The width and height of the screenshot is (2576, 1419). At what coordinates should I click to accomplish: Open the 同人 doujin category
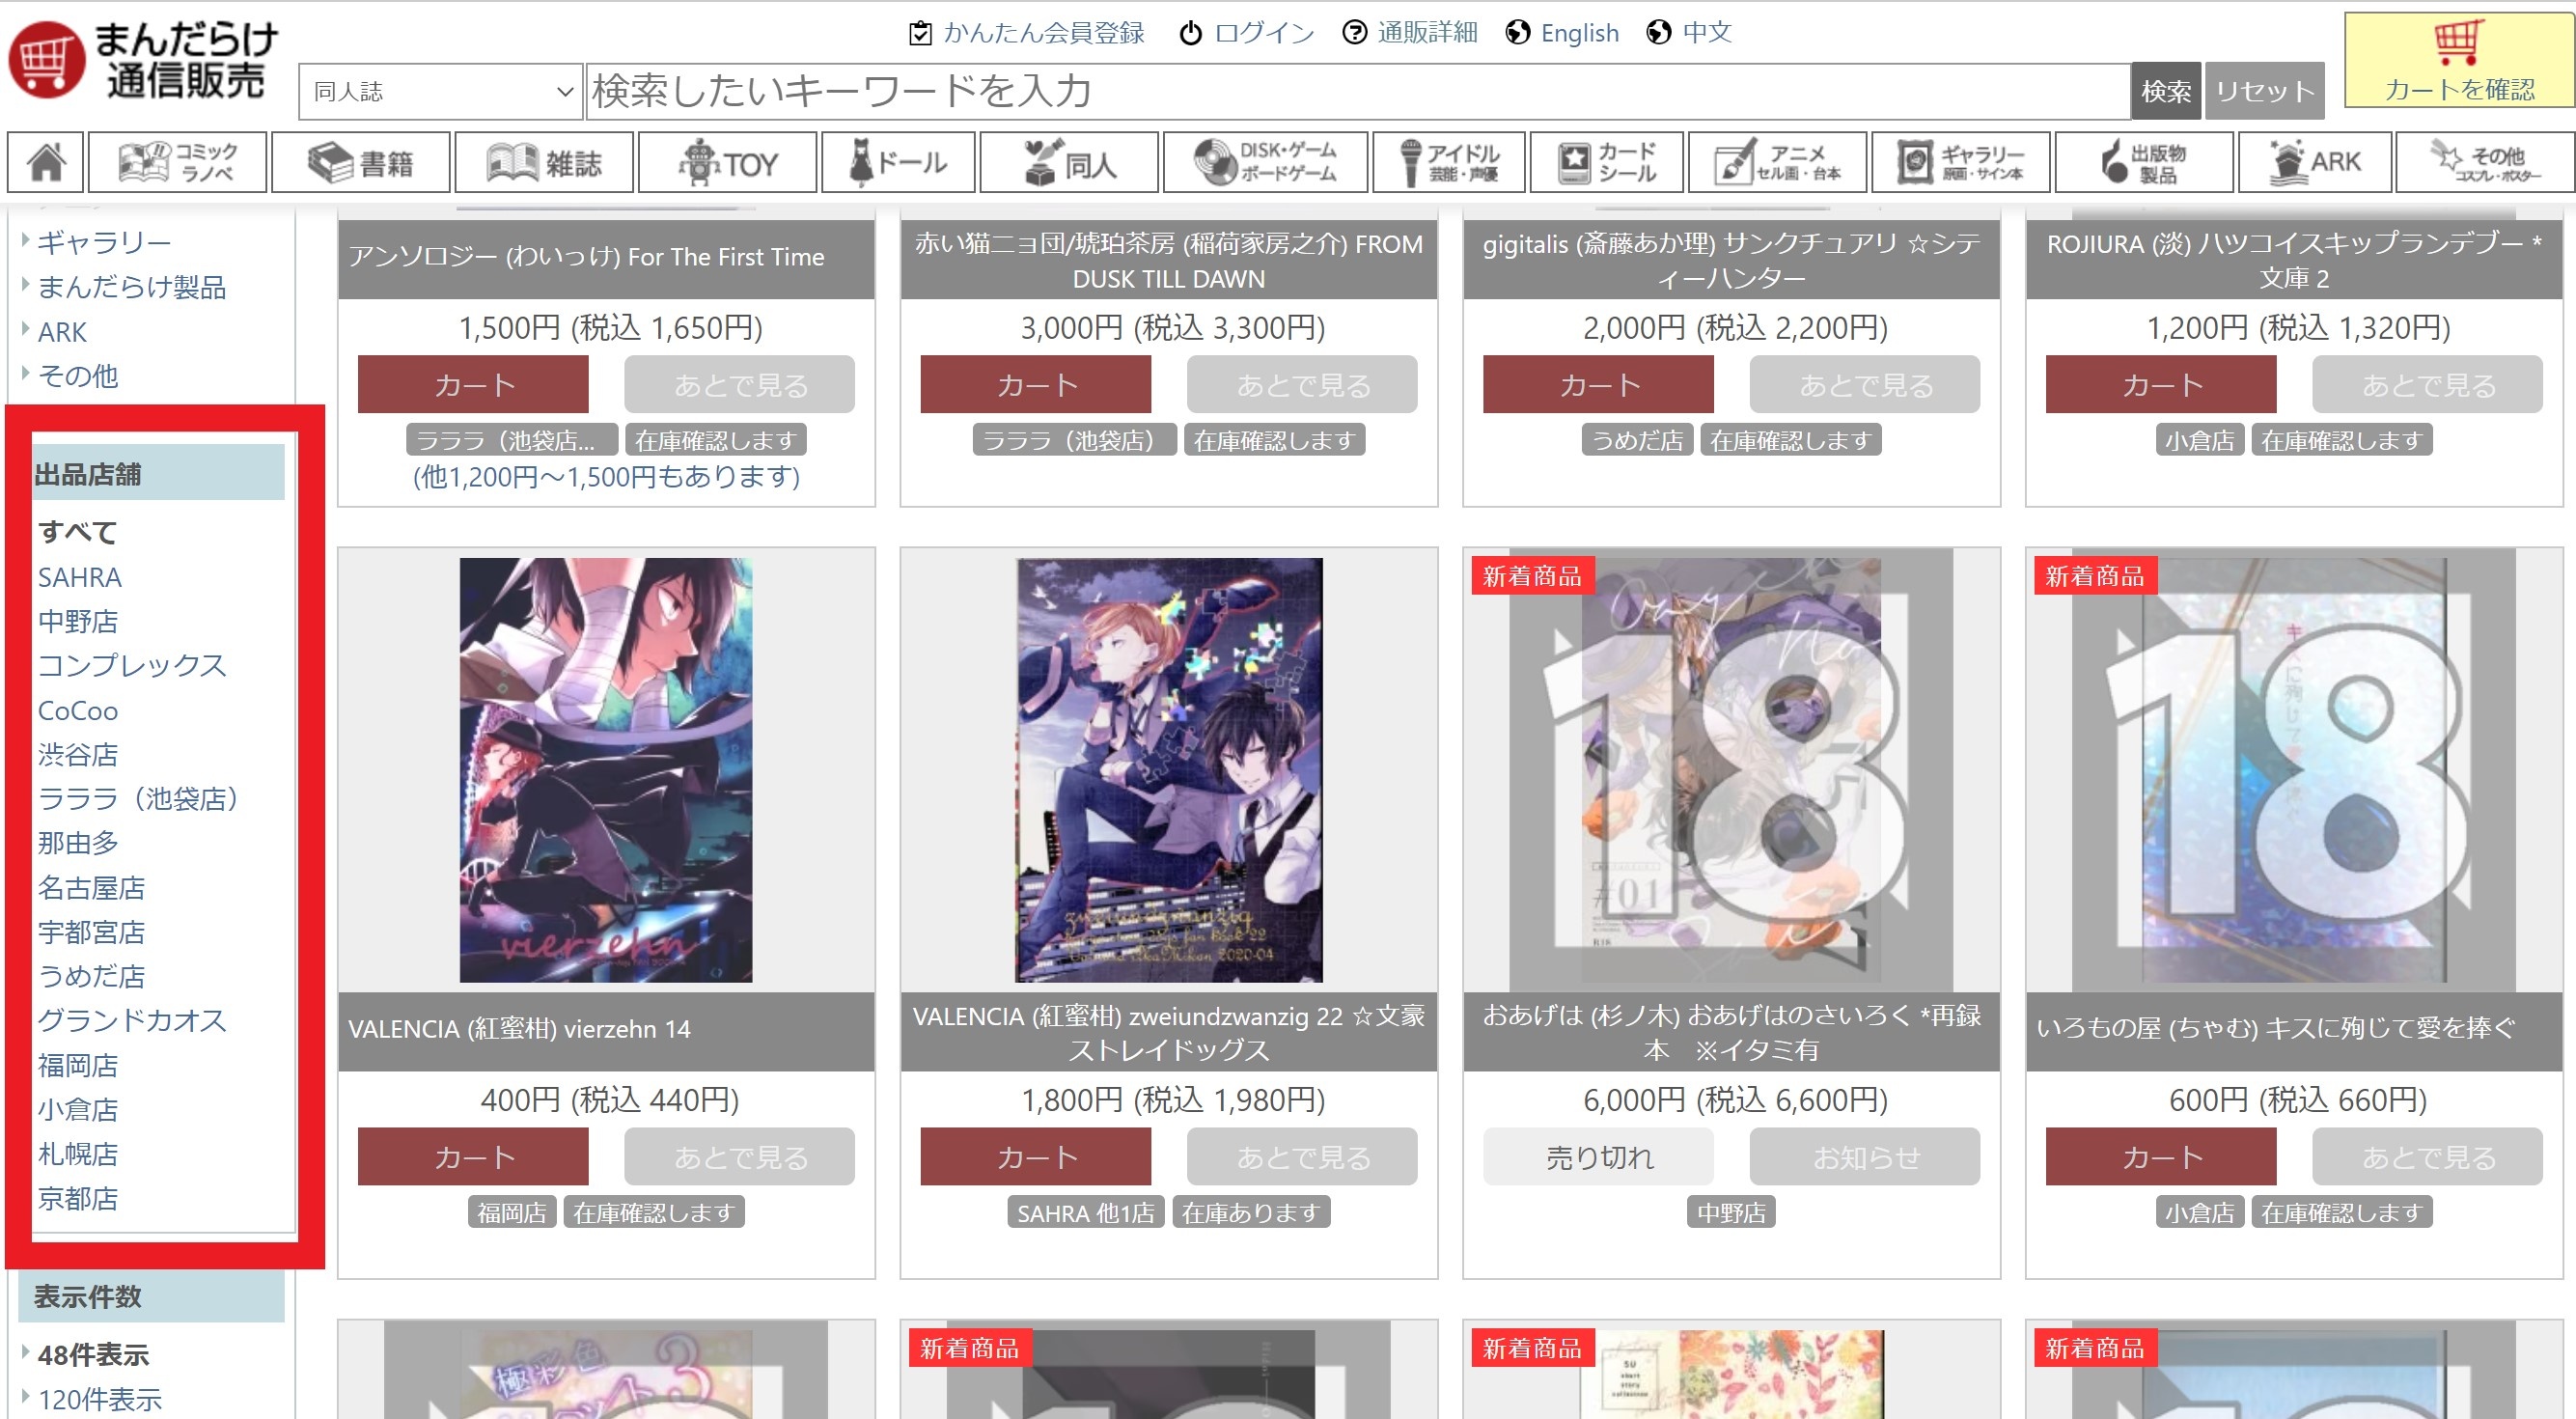(x=1069, y=162)
